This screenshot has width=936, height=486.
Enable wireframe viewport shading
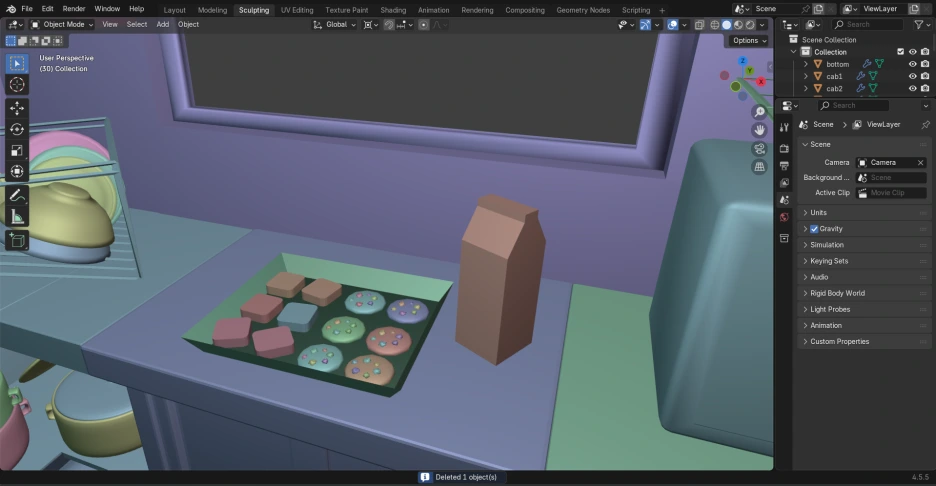click(715, 24)
